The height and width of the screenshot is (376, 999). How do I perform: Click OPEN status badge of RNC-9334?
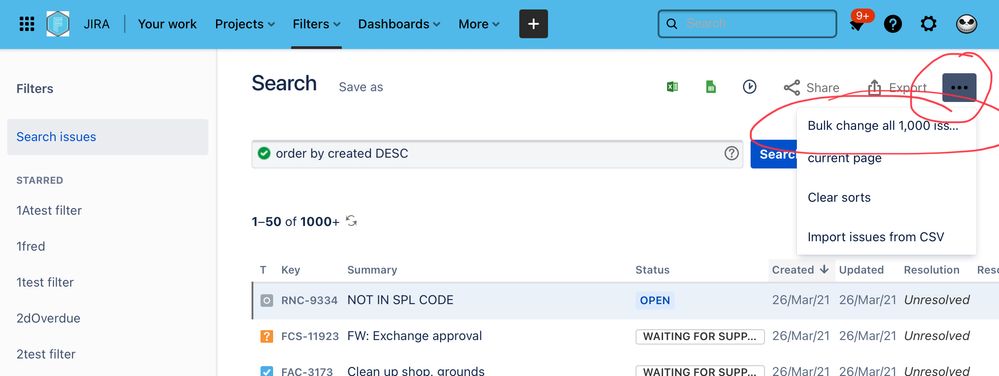pos(655,300)
